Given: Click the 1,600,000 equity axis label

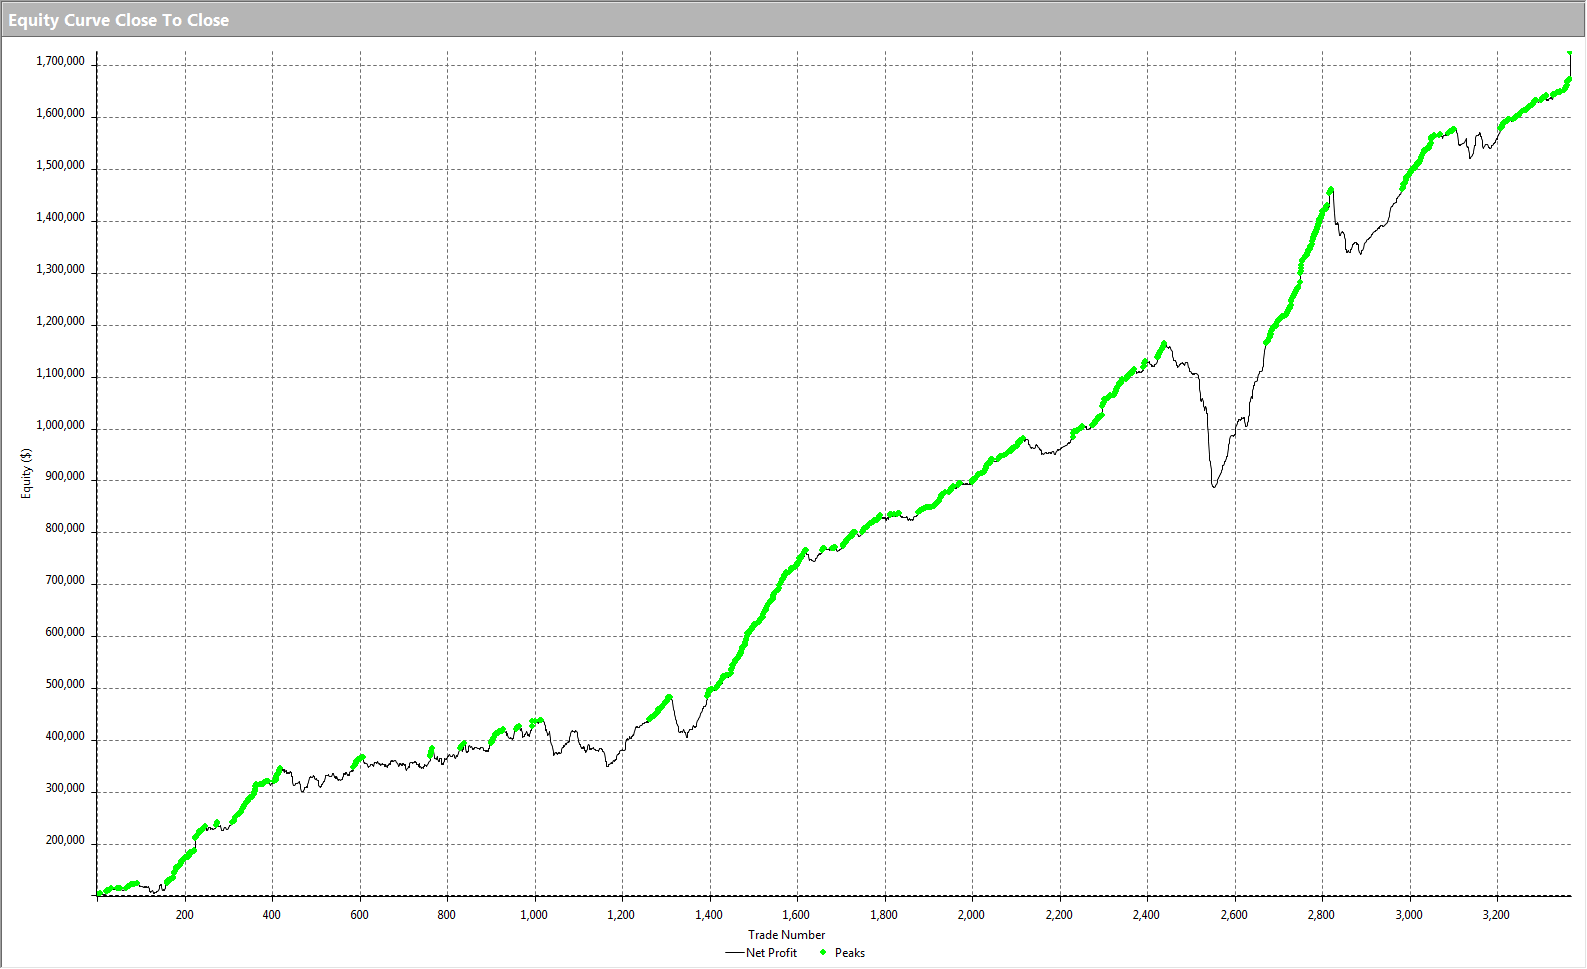Looking at the screenshot, I should click(x=61, y=113).
